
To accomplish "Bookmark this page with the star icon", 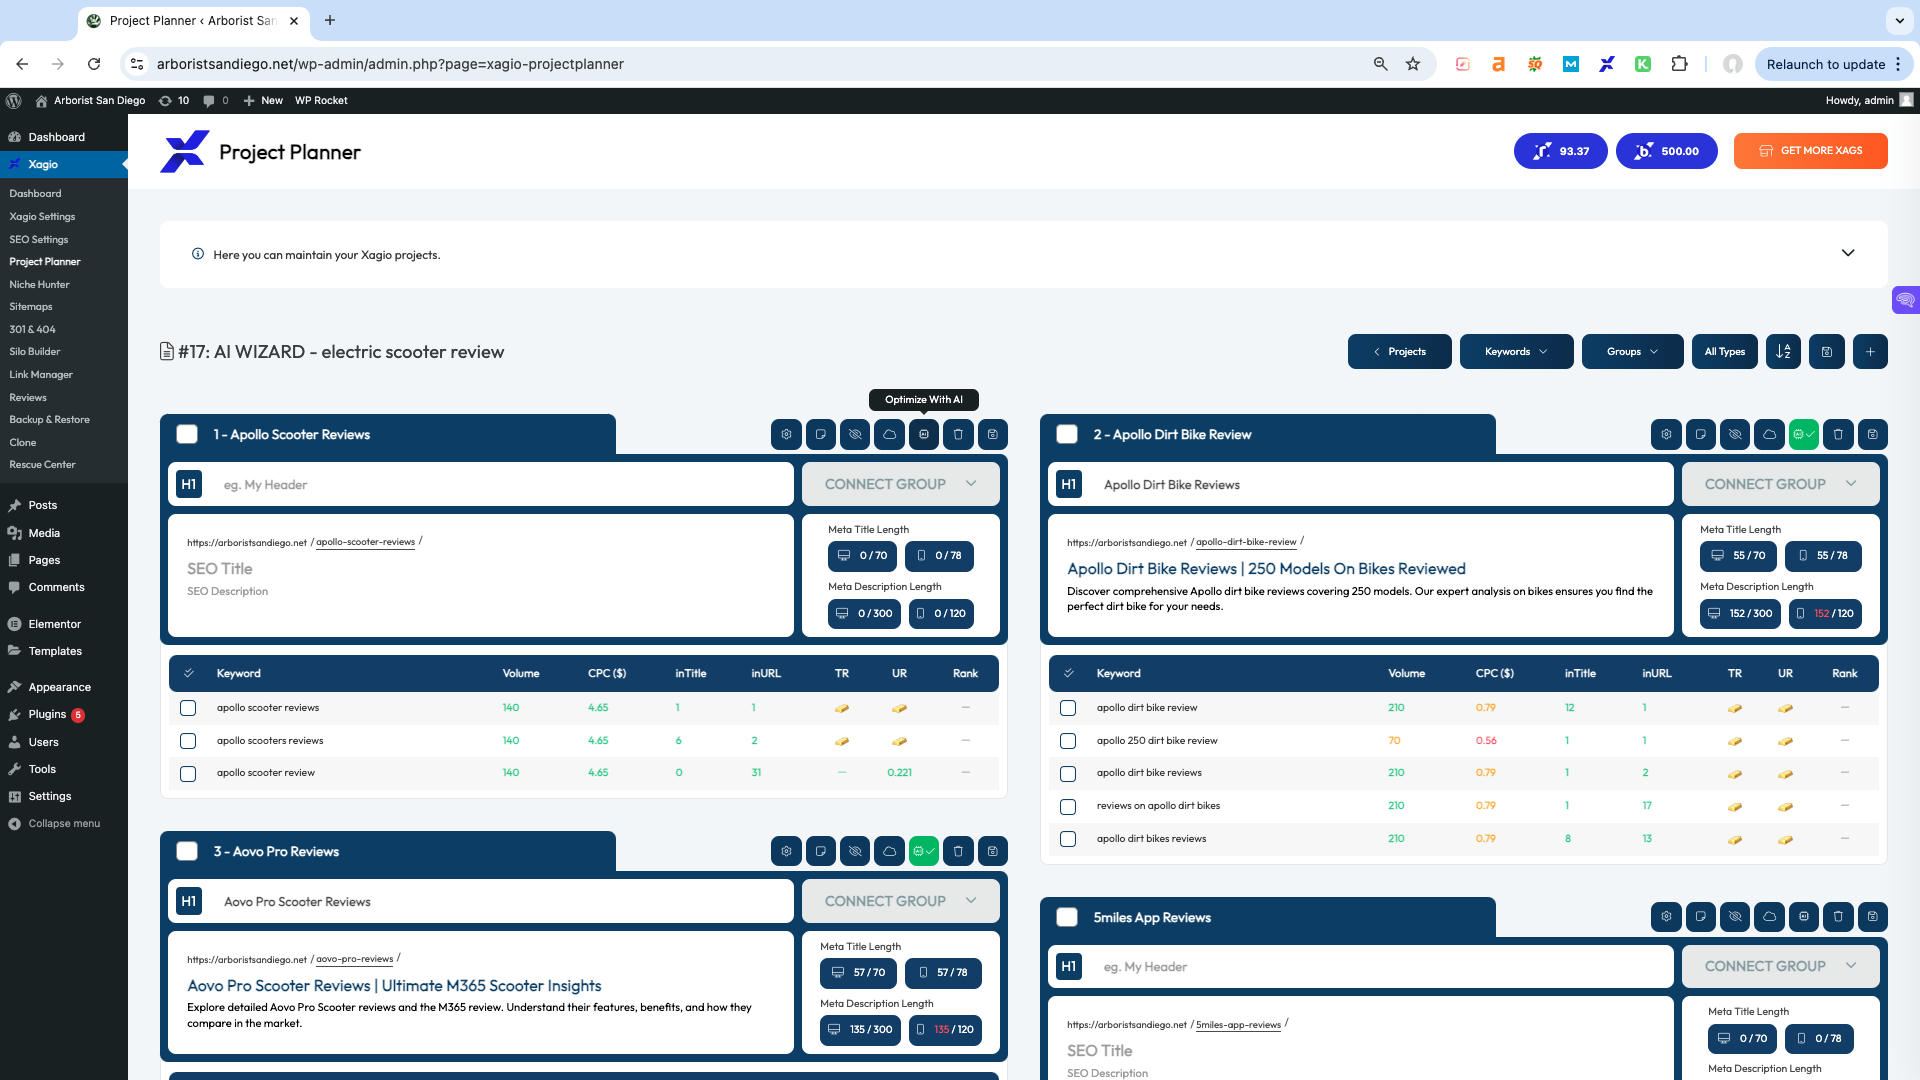I will coord(1412,64).
